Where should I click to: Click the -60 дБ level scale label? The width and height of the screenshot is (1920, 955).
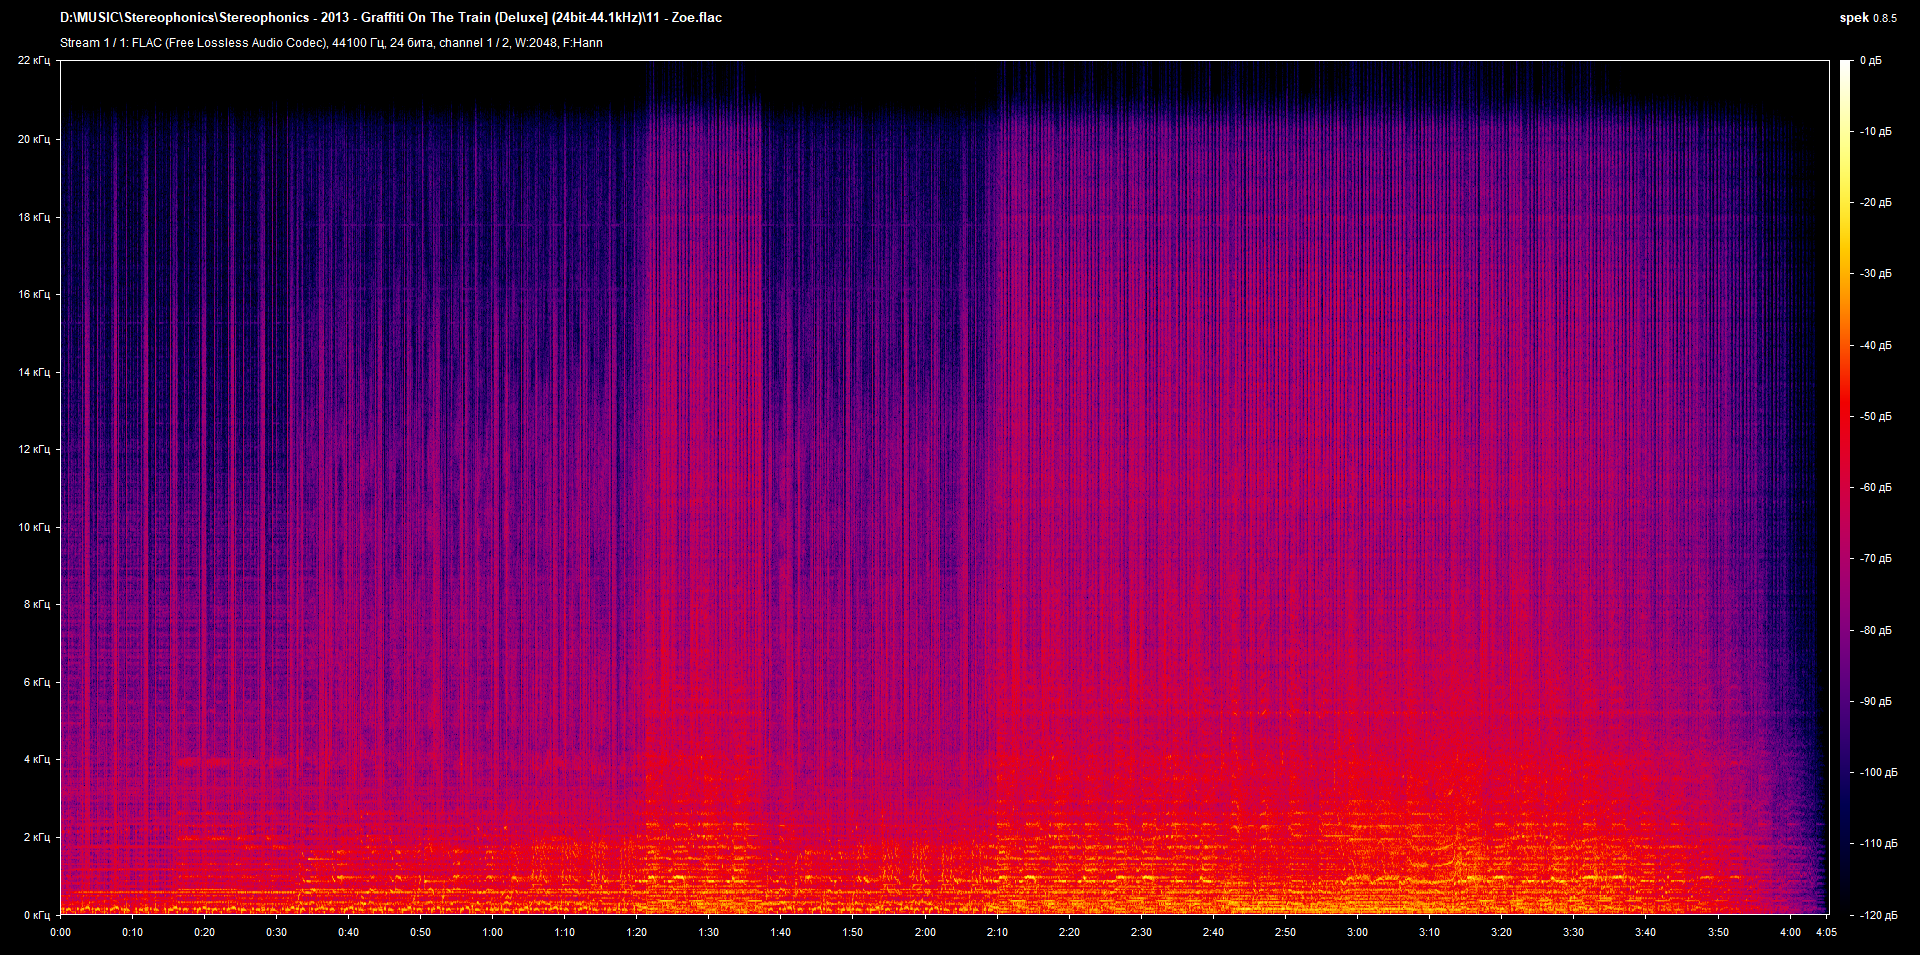(1874, 487)
